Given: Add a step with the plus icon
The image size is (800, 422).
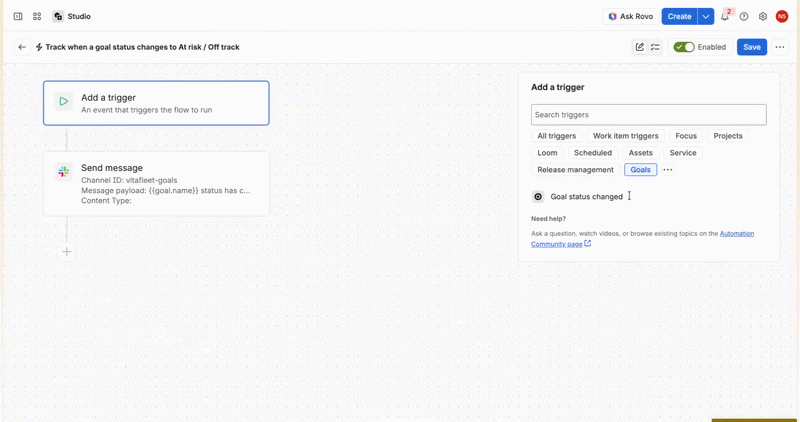Looking at the screenshot, I should [67, 252].
